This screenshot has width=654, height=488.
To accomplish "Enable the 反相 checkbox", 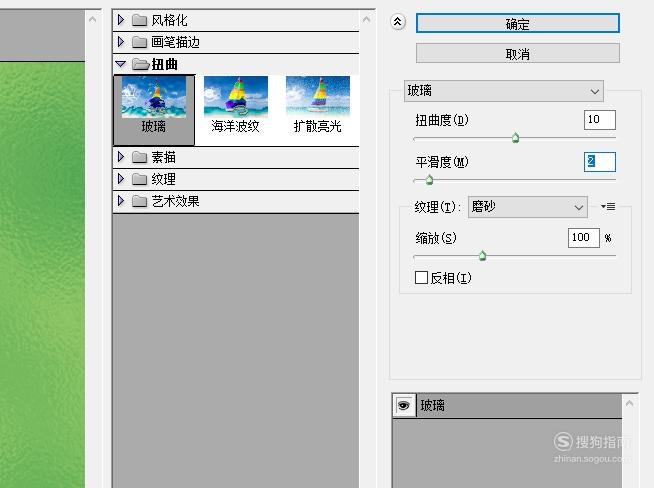I will (421, 277).
